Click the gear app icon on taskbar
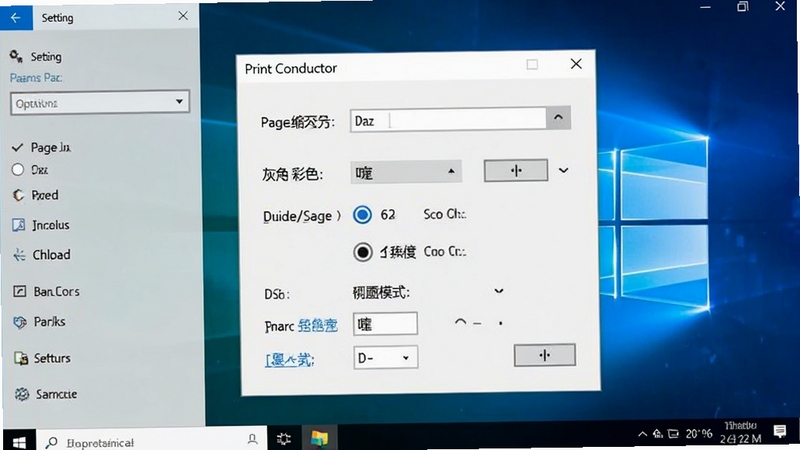This screenshot has height=450, width=800. click(284, 438)
